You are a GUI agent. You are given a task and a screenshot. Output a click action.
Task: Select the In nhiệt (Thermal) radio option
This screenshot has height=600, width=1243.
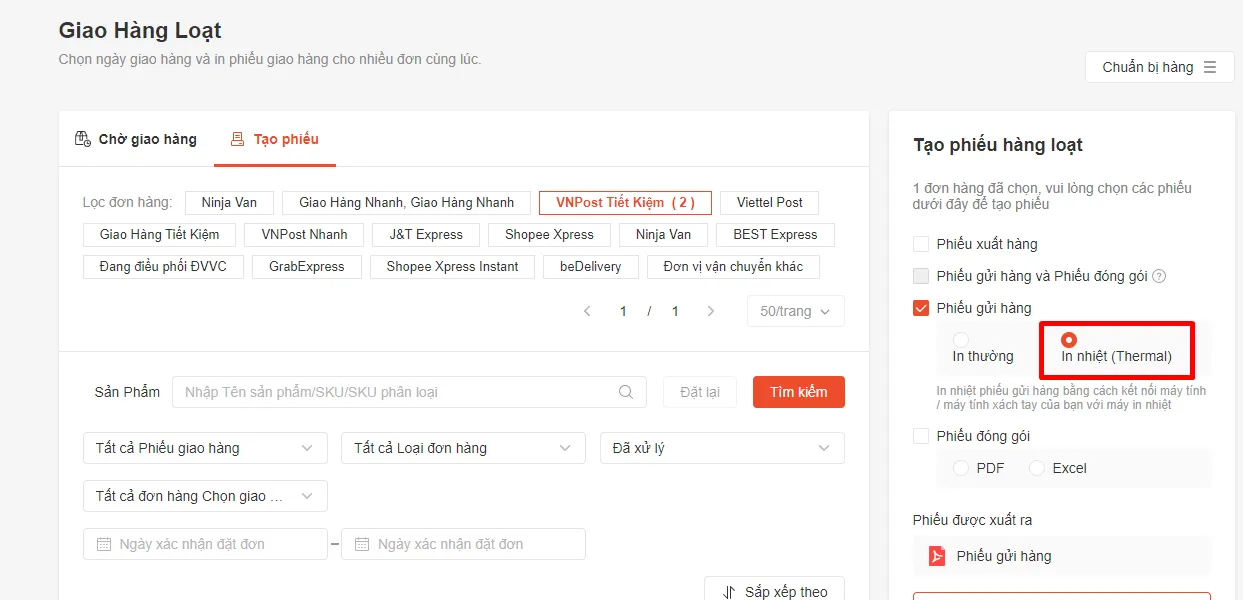point(1069,340)
